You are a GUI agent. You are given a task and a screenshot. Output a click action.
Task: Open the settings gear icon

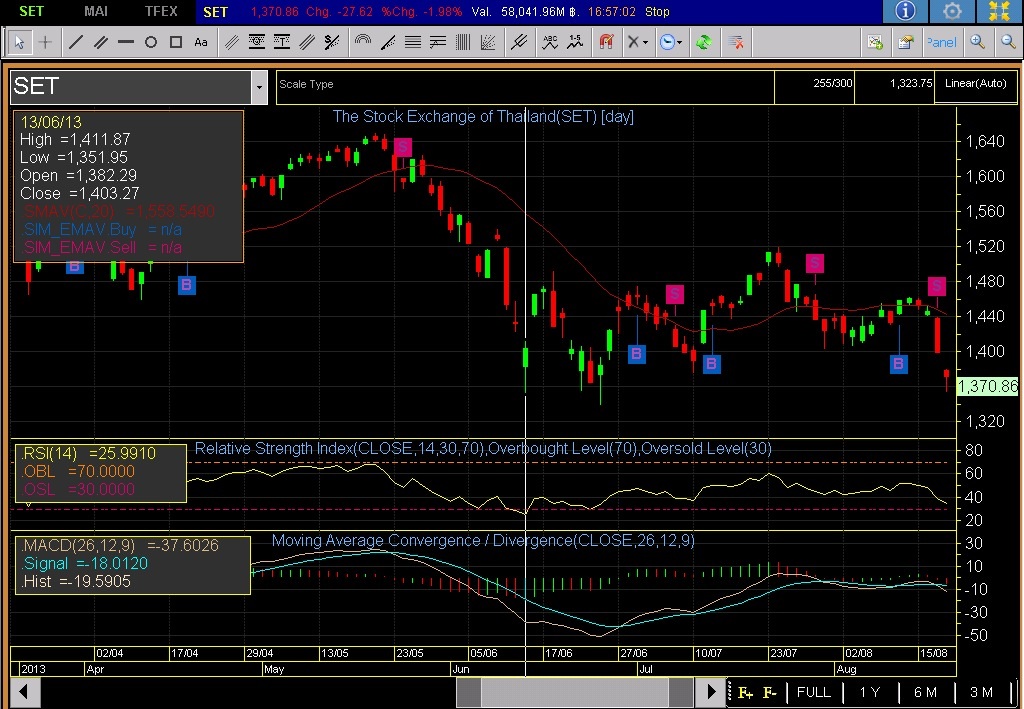pos(952,11)
